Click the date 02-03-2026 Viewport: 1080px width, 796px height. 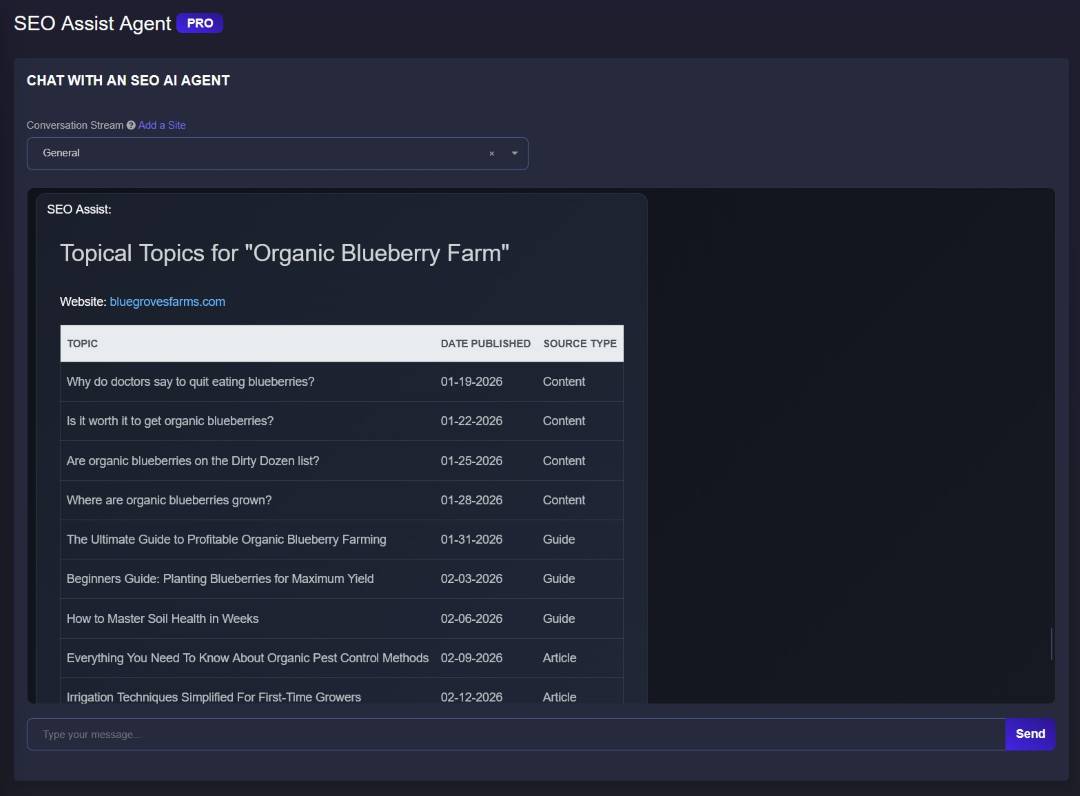472,578
